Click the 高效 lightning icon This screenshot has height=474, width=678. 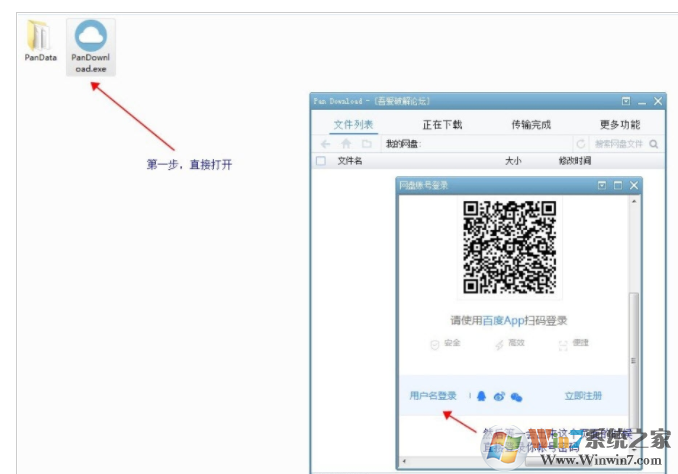pyautogui.click(x=499, y=345)
